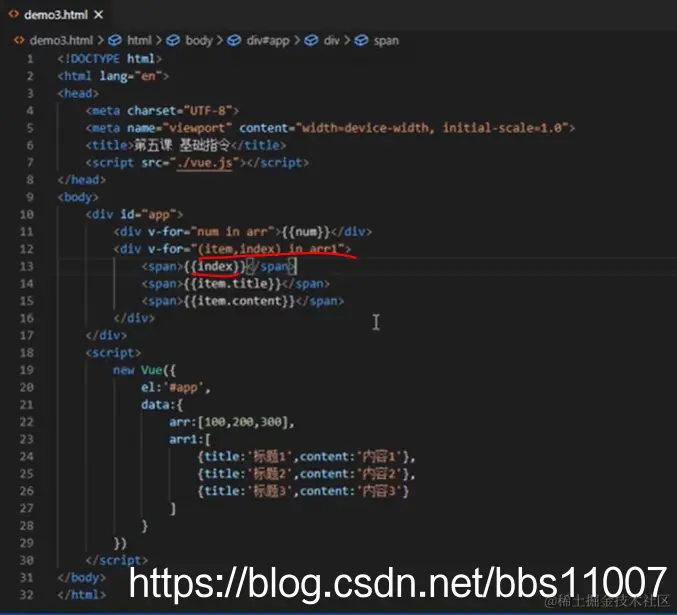Image resolution: width=677 pixels, height=615 pixels.
Task: Click the symbol icon beside span breadcrumb
Action: click(x=361, y=41)
